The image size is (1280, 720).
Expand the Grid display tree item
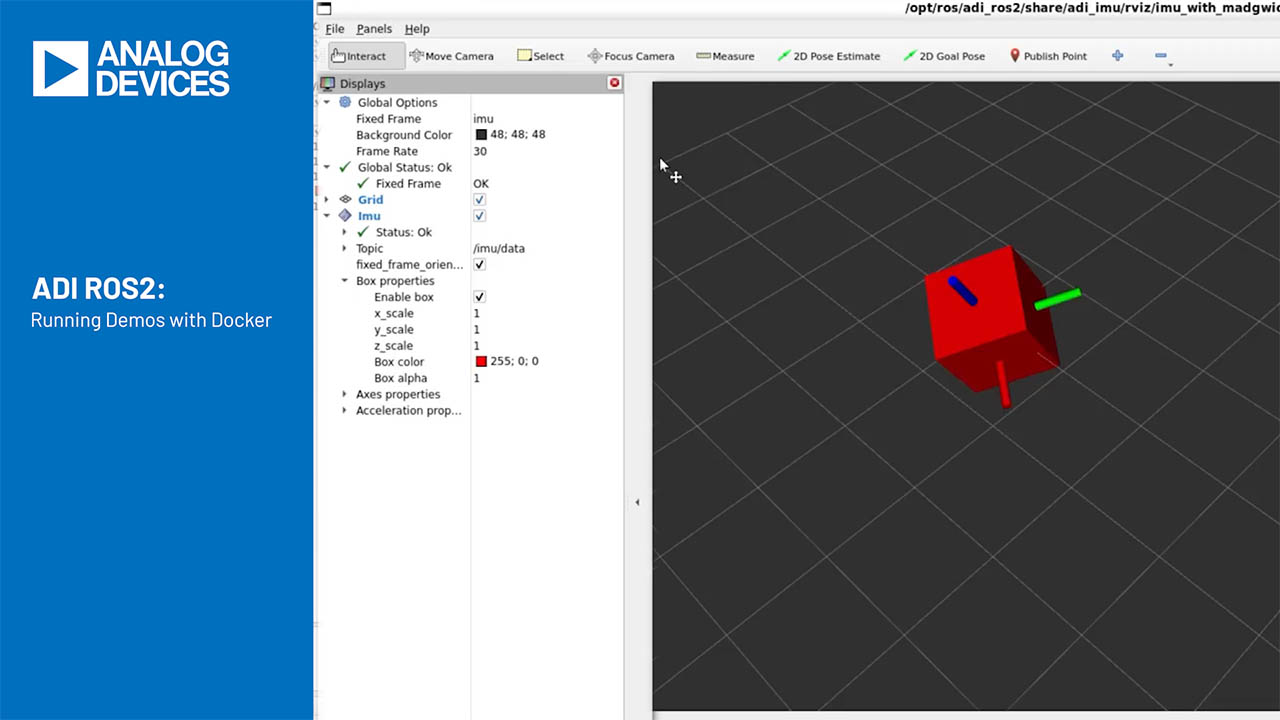pyautogui.click(x=327, y=200)
